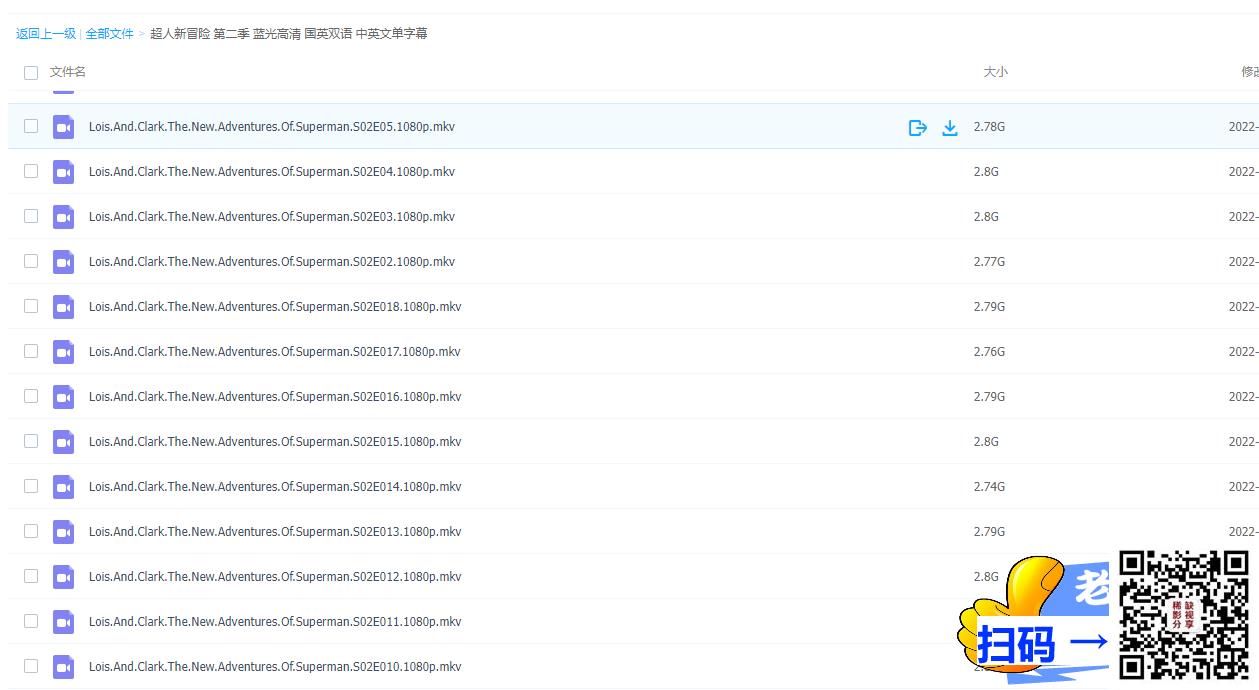Viewport: 1259px width, 690px height.
Task: Click the video file icon for S02E014
Action: (64, 487)
